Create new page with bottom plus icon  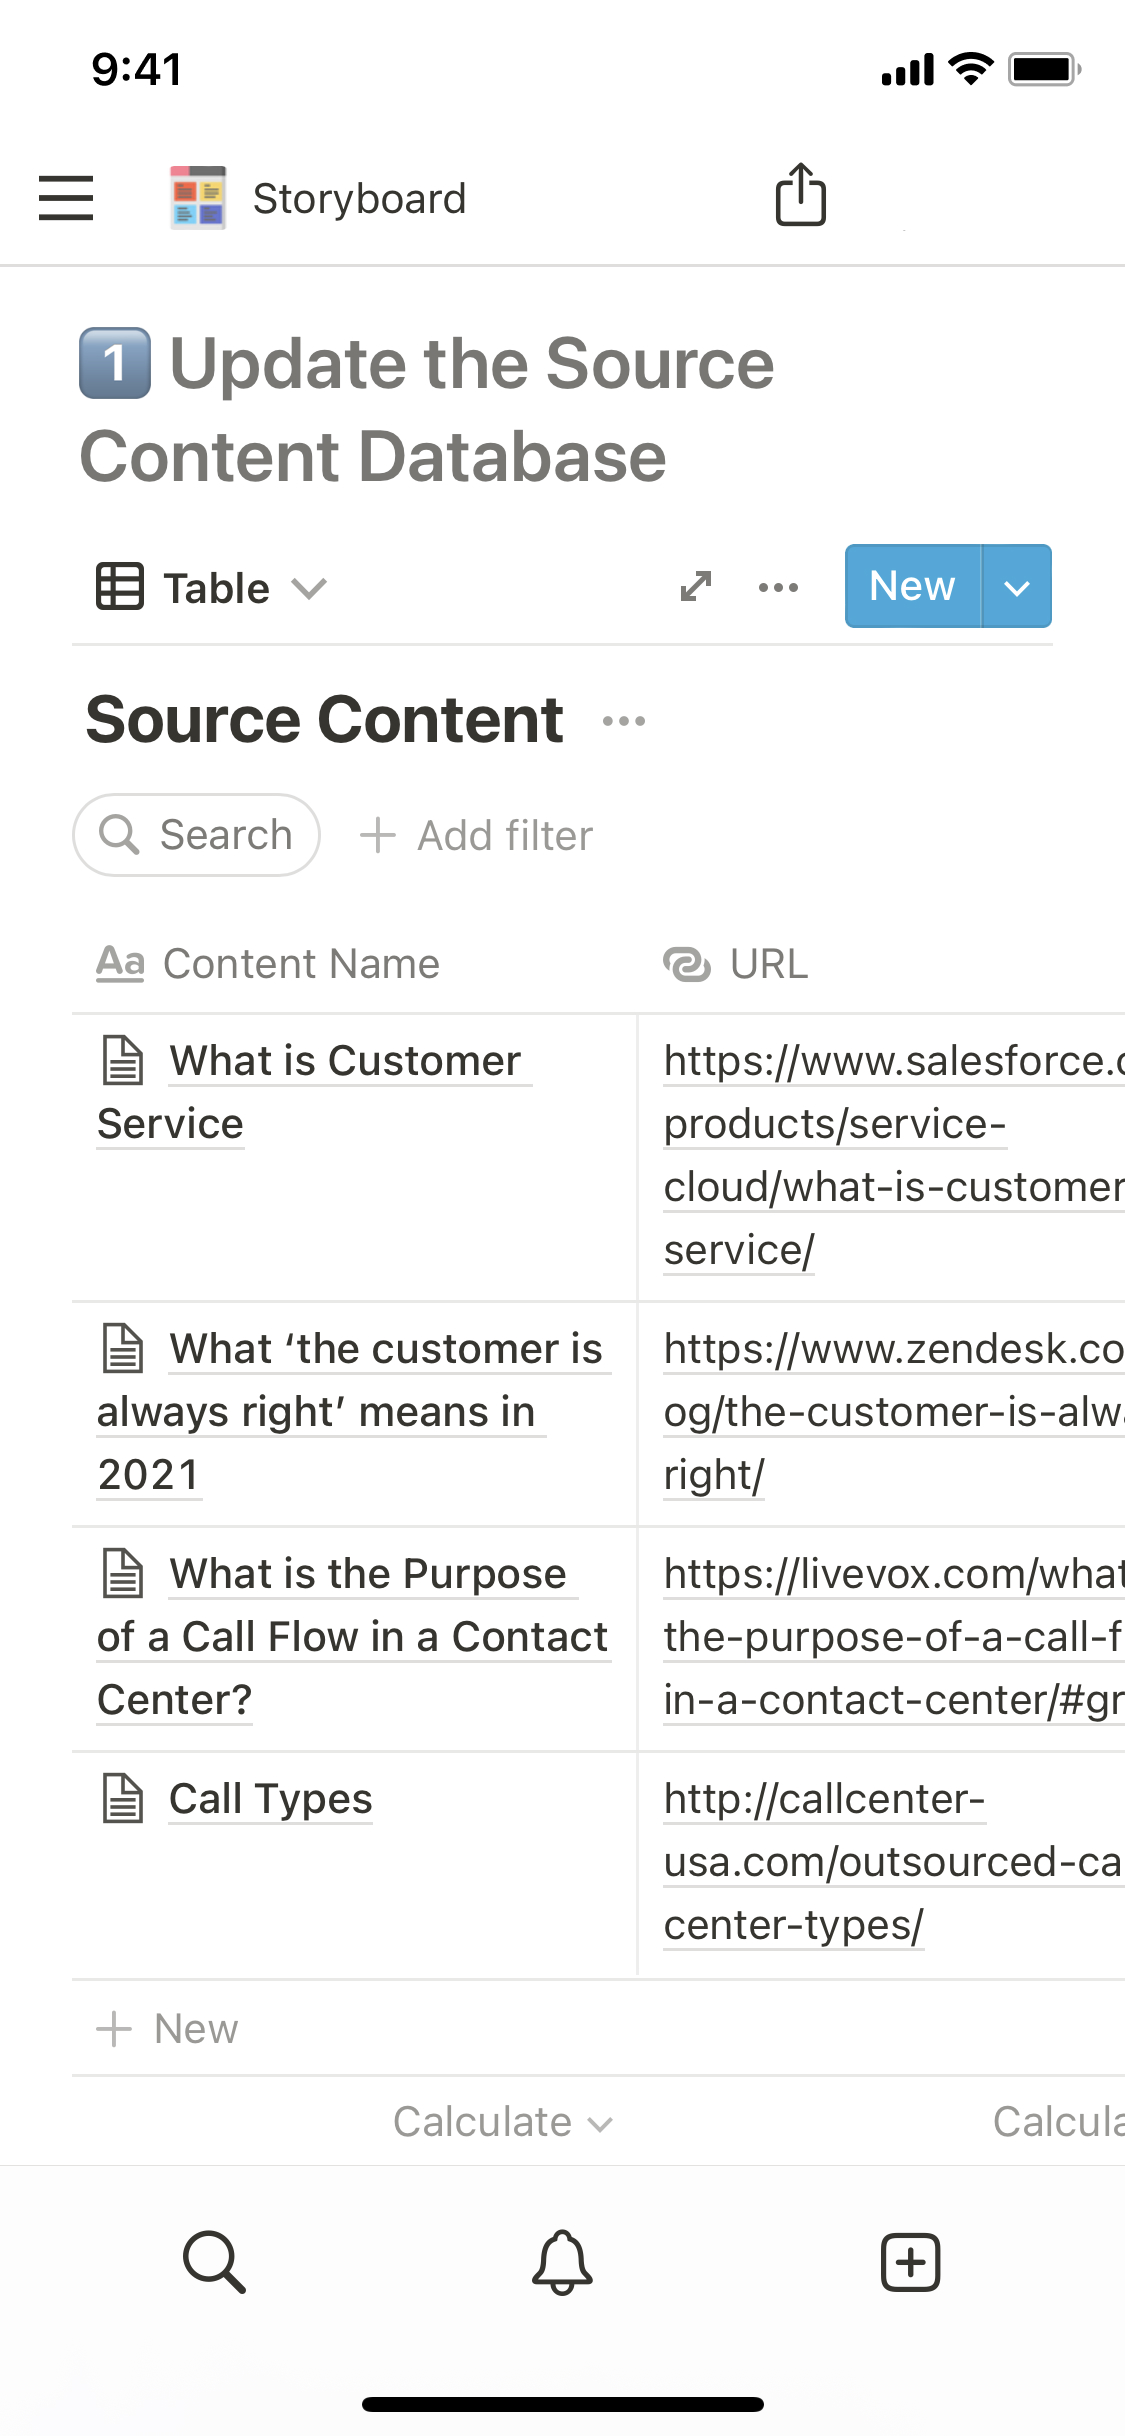tap(910, 2262)
